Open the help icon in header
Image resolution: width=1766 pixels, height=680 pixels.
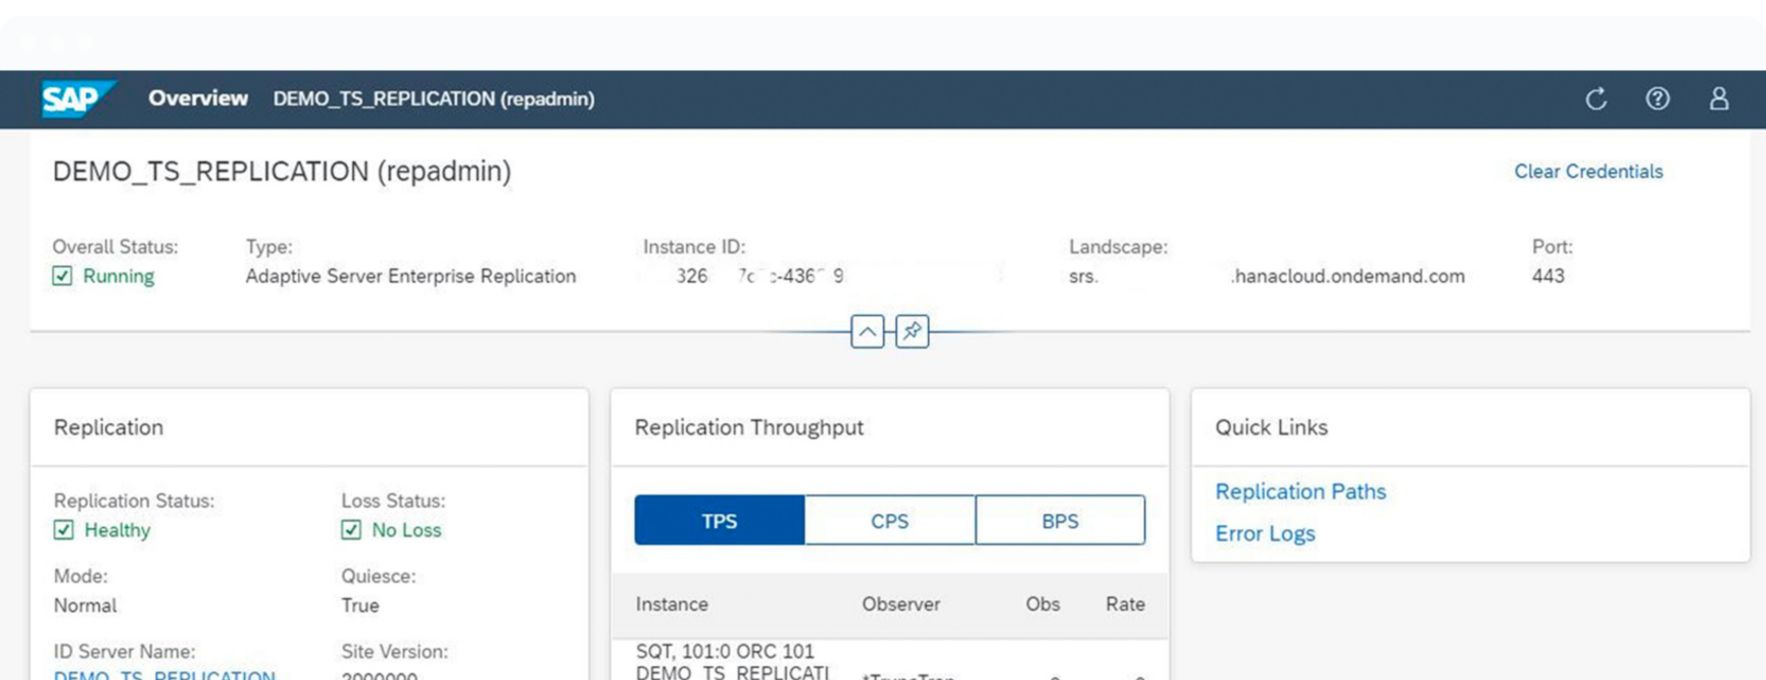1657,99
